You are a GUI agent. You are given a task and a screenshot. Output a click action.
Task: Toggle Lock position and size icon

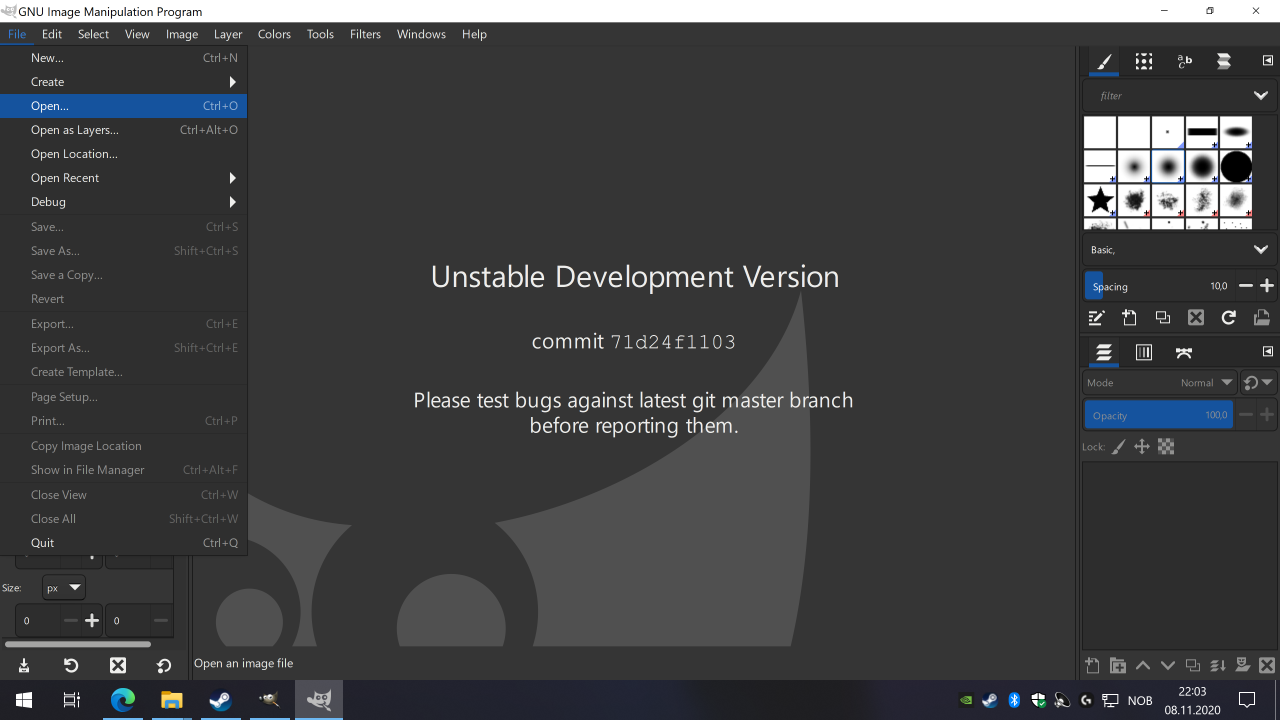[x=1142, y=447]
